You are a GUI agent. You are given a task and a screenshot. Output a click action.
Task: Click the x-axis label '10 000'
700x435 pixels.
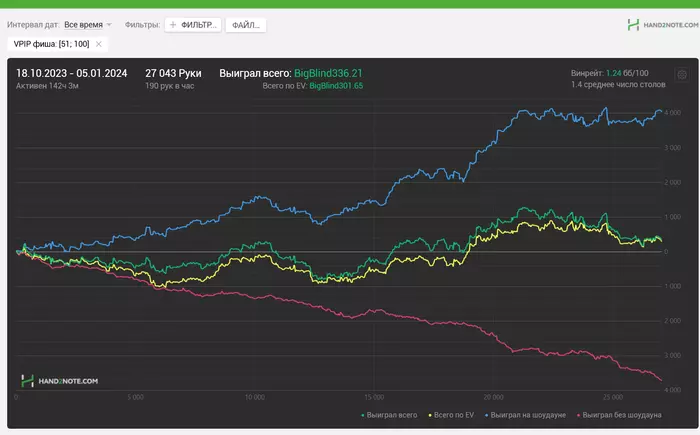coord(254,397)
